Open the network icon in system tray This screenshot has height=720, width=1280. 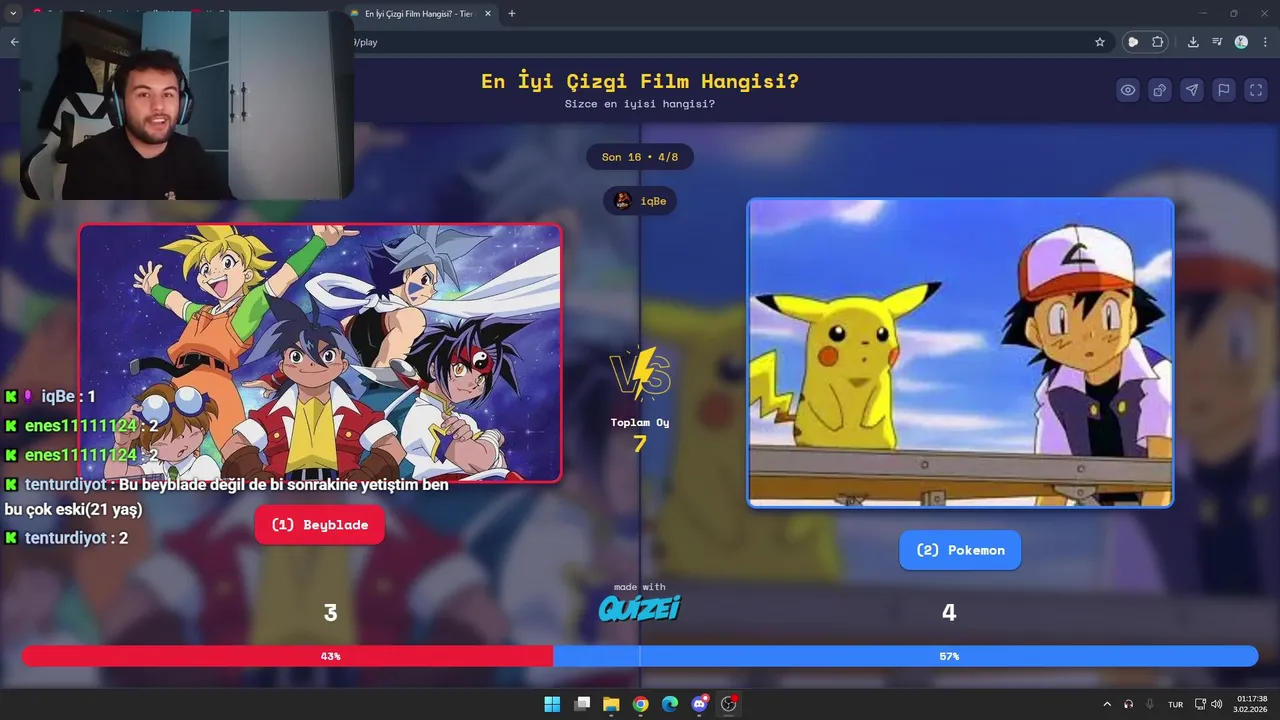[1201, 704]
